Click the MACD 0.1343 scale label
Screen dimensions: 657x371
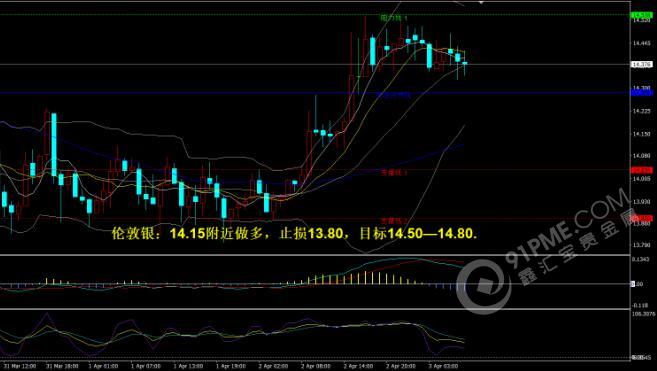click(641, 259)
